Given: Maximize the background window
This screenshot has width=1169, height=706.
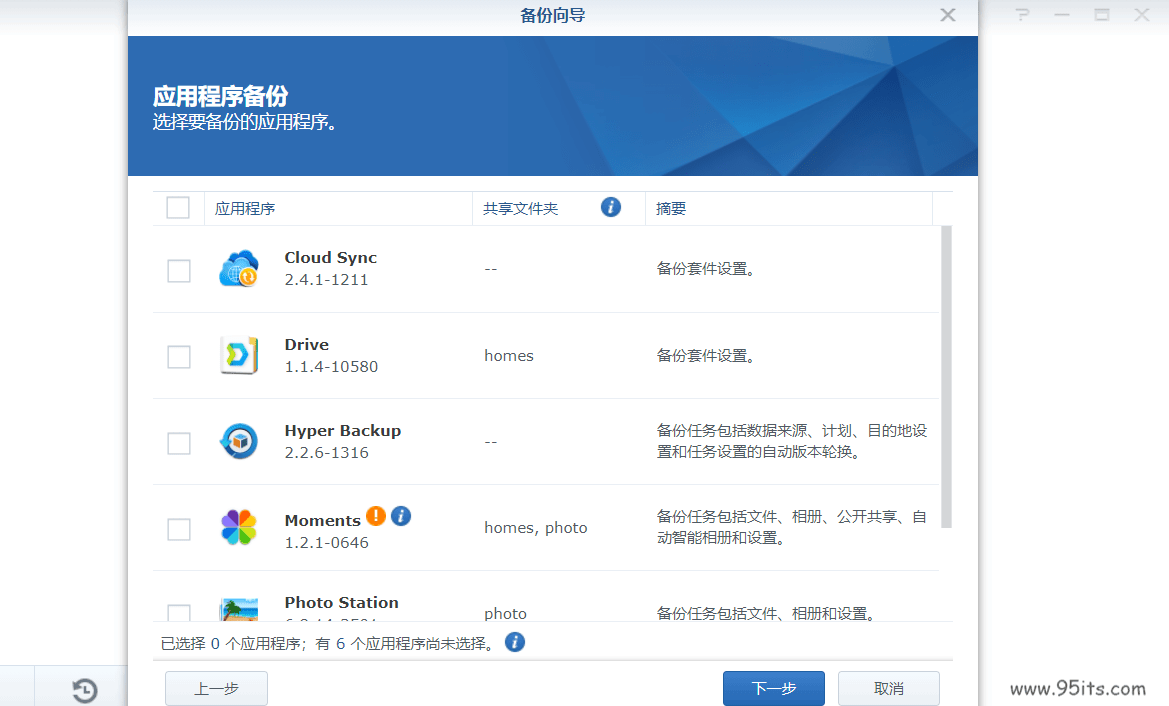Looking at the screenshot, I should (x=1102, y=15).
